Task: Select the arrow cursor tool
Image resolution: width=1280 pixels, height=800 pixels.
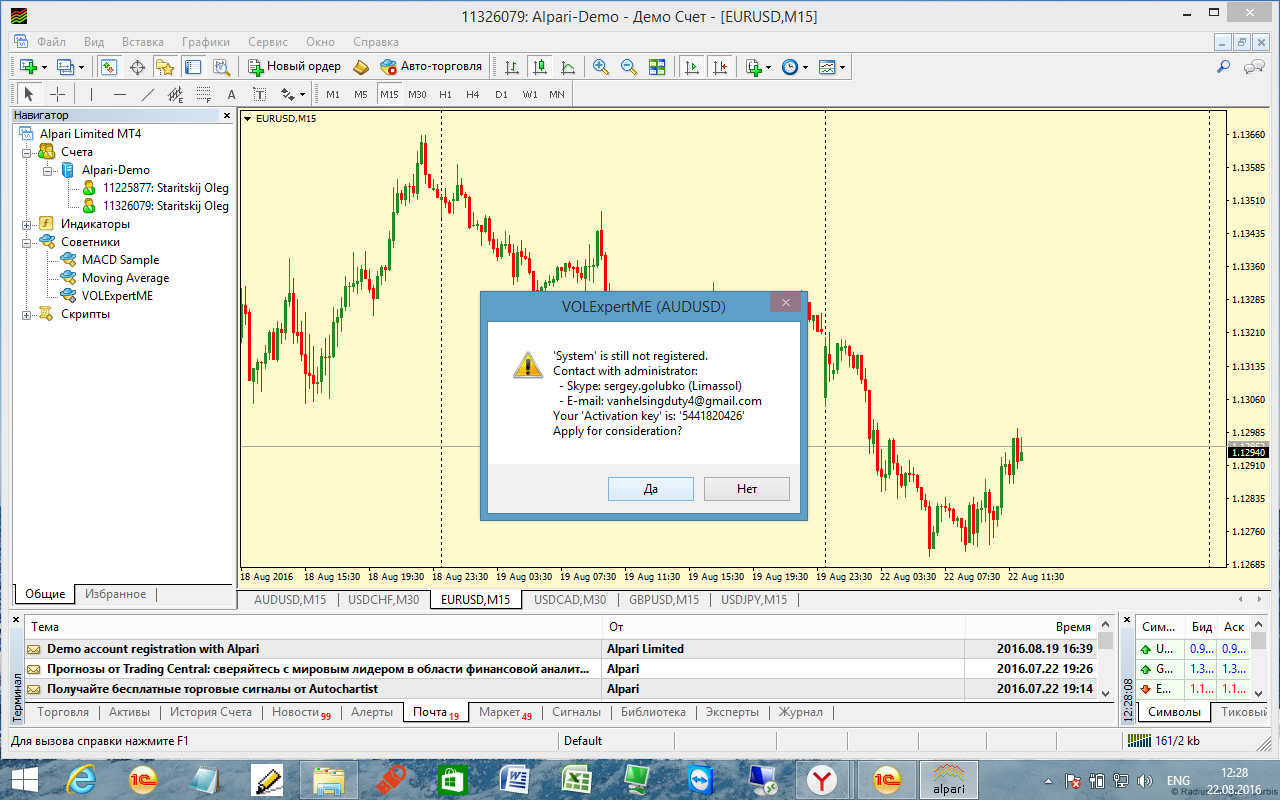Action: pyautogui.click(x=28, y=94)
